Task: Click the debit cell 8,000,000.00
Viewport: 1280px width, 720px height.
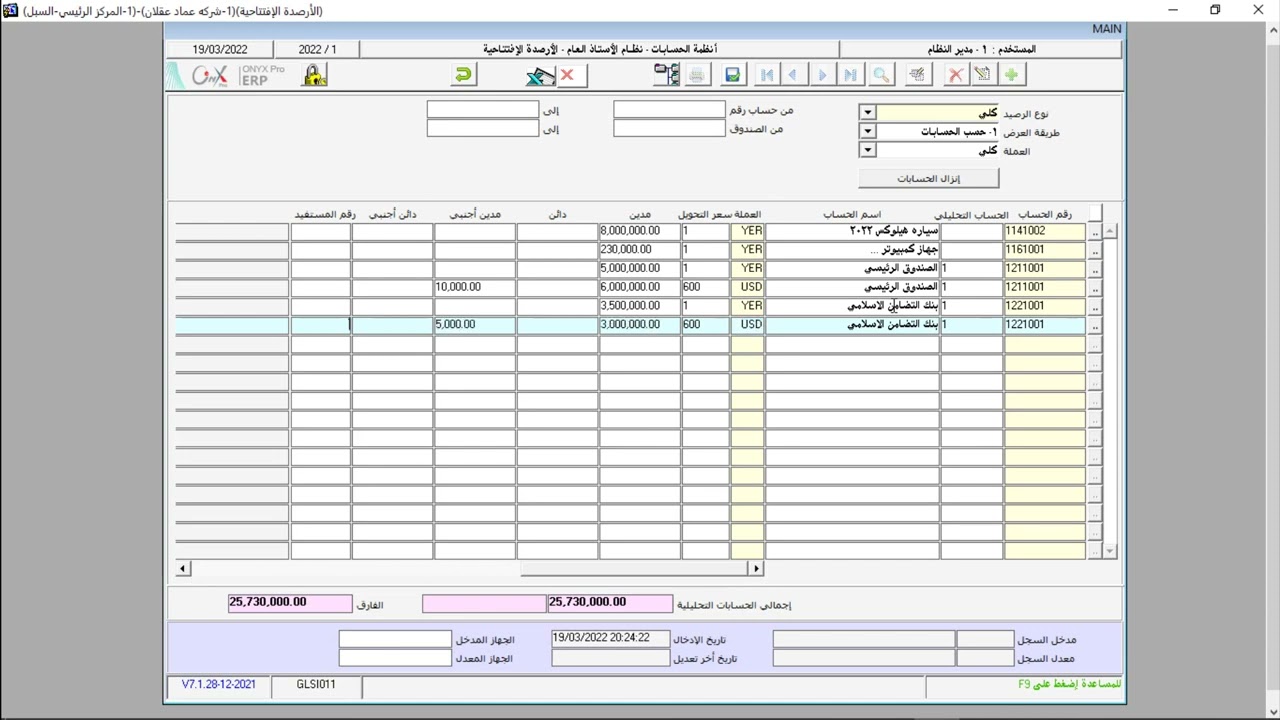Action: coord(640,231)
